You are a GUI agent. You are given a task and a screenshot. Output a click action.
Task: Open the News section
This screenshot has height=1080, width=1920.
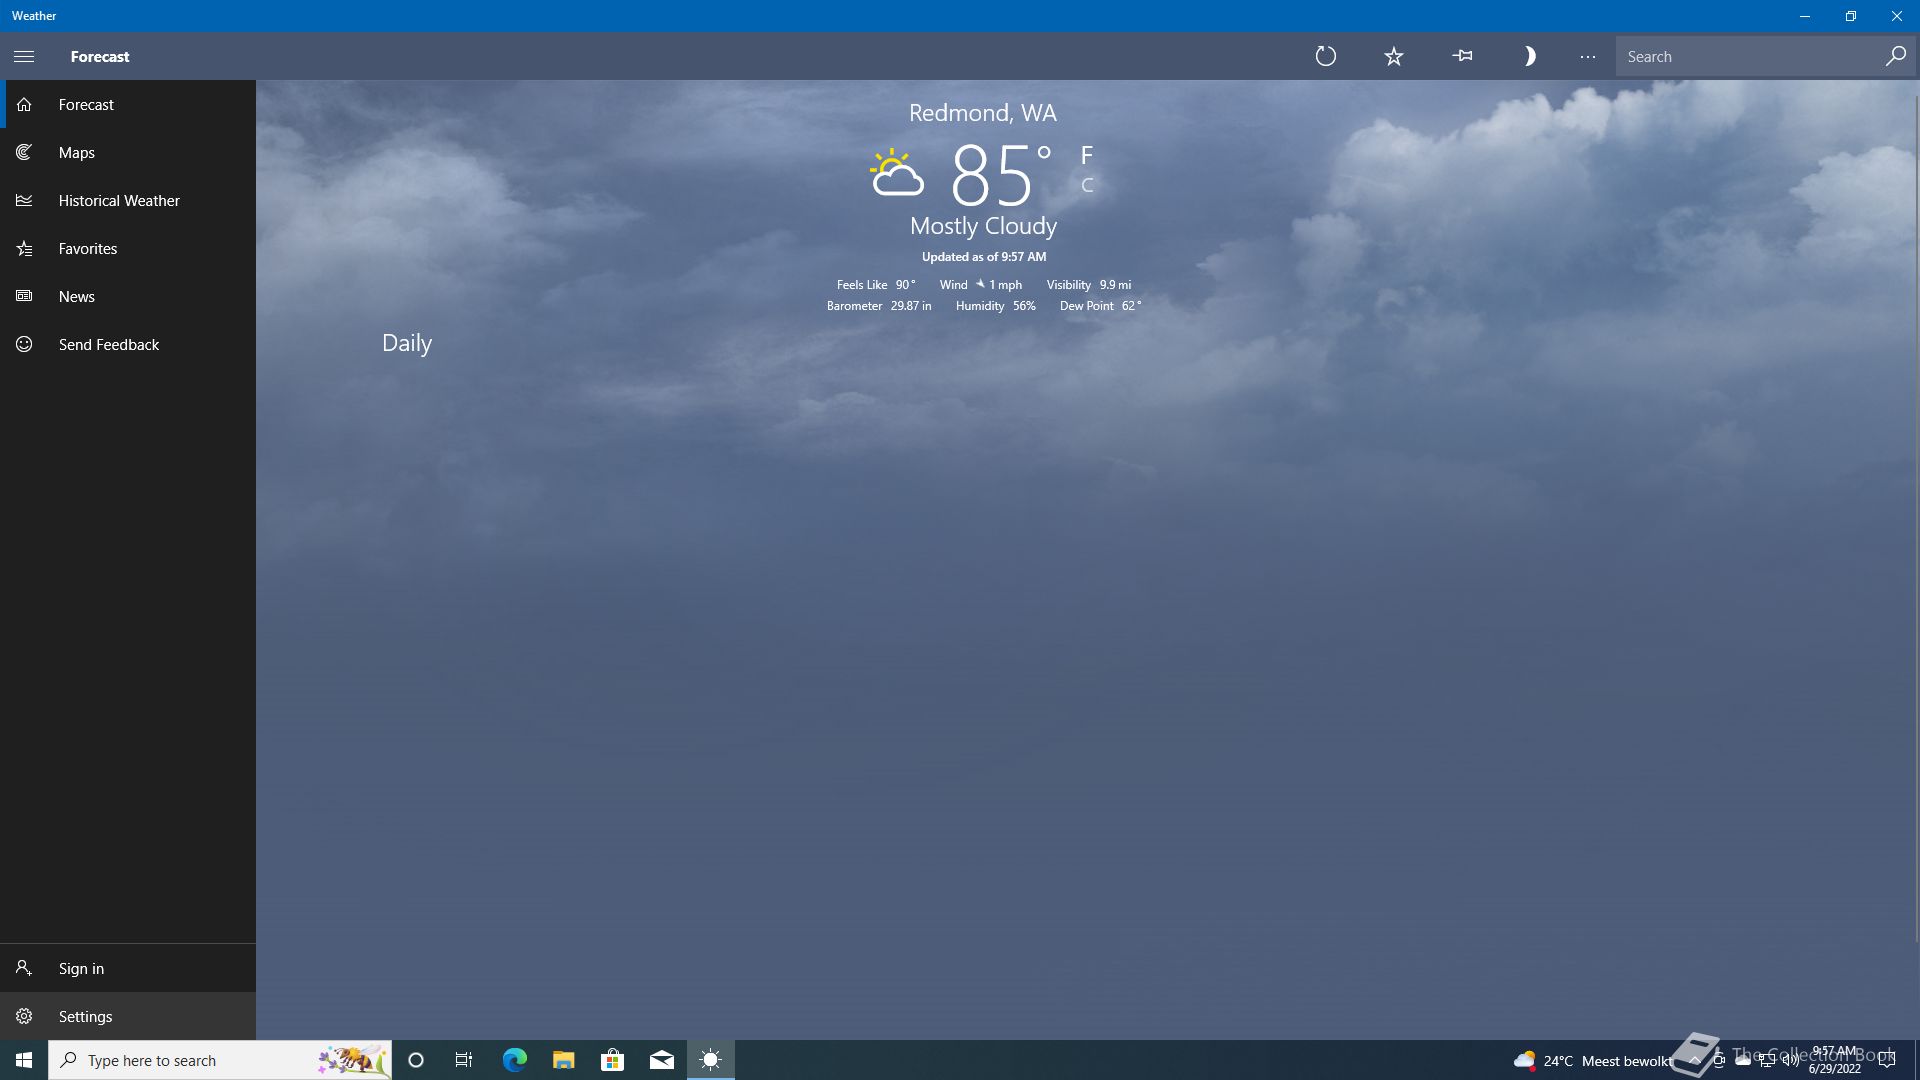coord(77,296)
